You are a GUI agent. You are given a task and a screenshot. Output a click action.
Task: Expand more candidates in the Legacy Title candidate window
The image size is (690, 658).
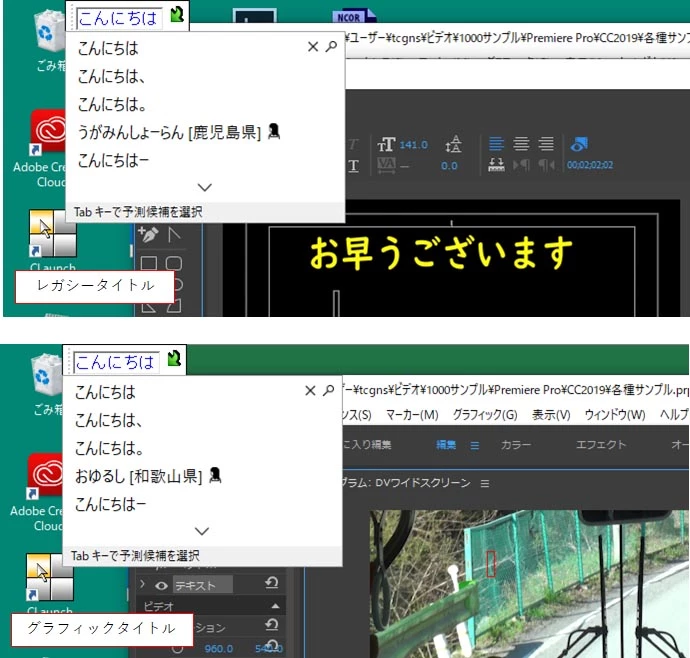click(x=205, y=187)
